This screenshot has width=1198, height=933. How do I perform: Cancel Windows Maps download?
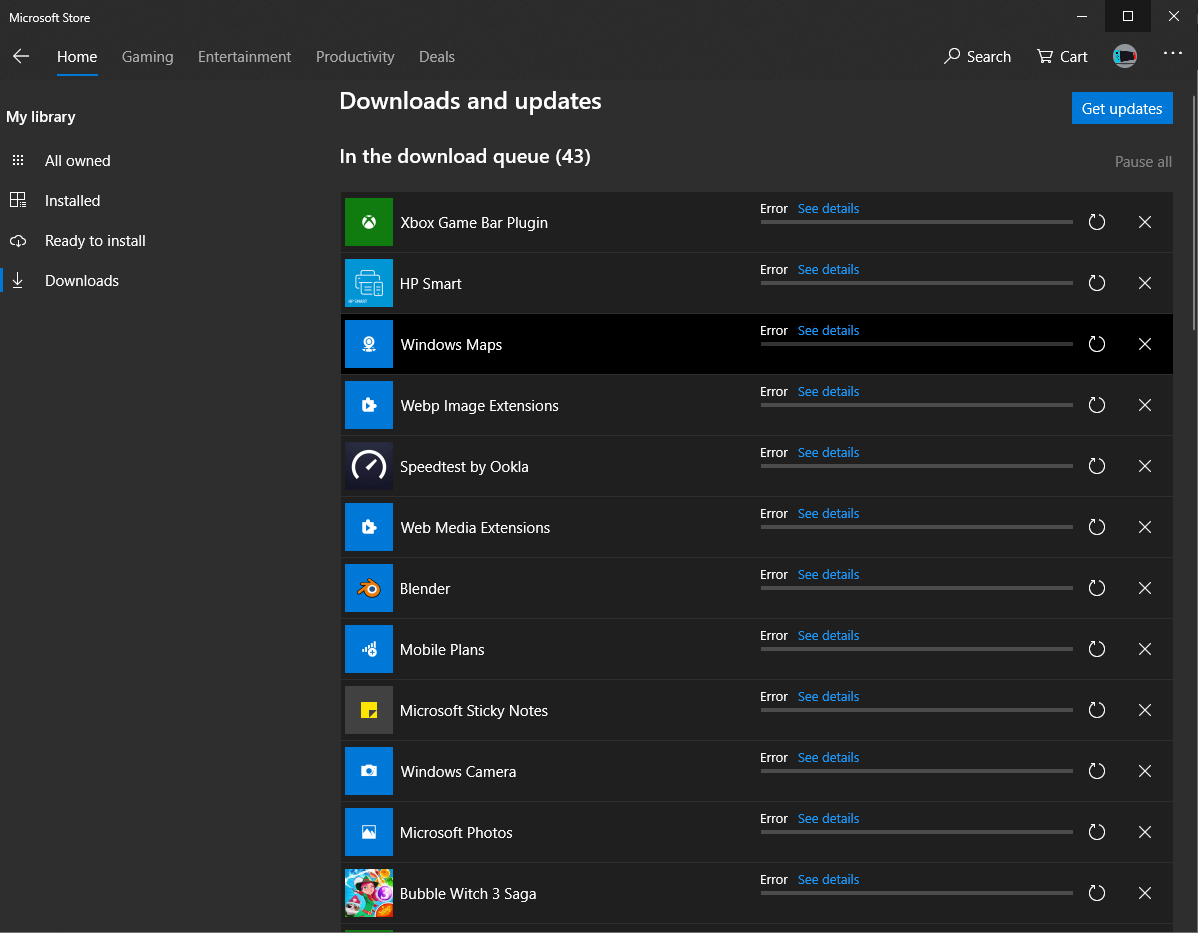click(x=1145, y=344)
